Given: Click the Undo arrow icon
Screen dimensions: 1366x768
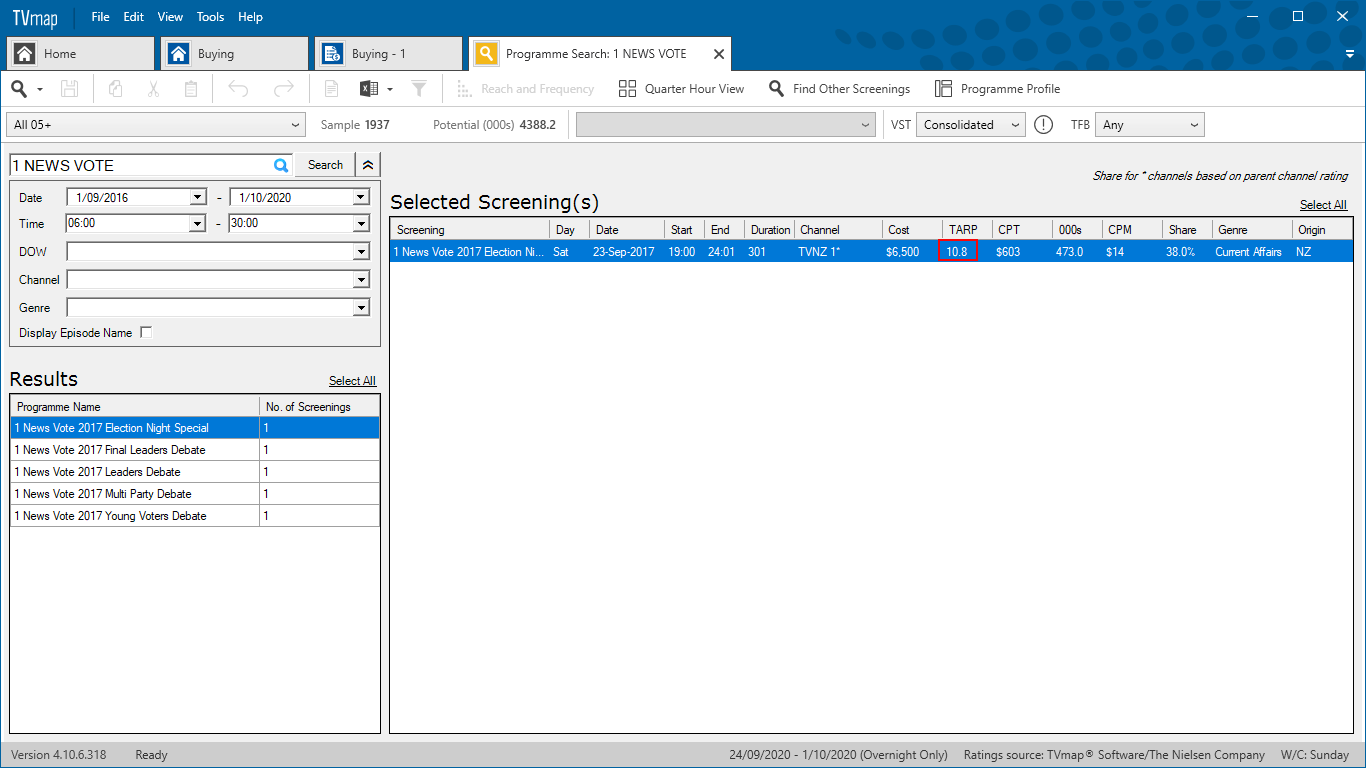Looking at the screenshot, I should pos(238,89).
